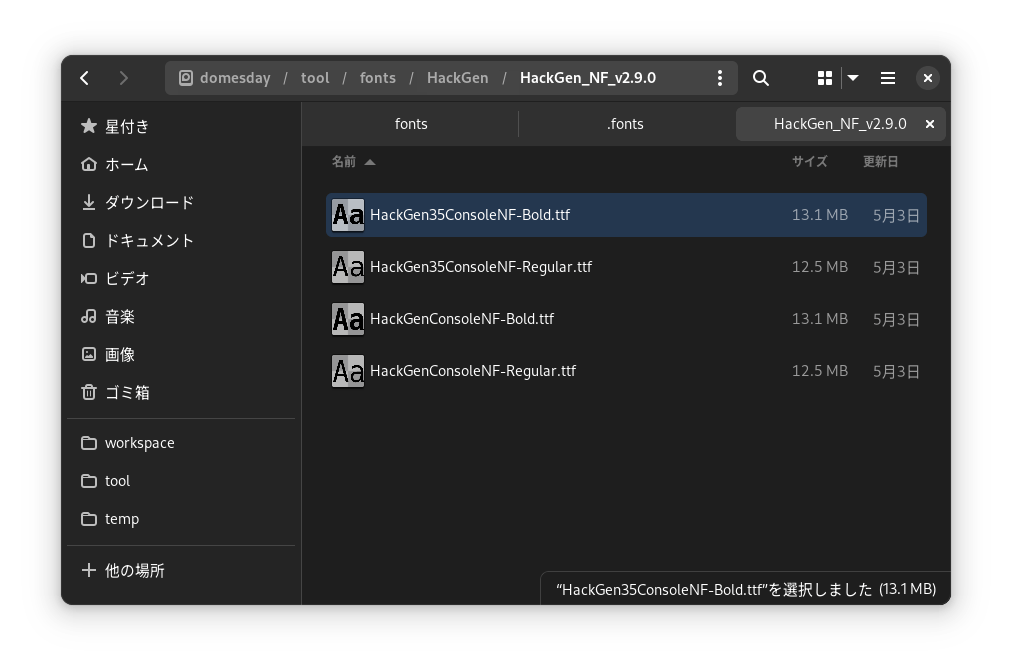Select the file name HackGenConsoleNF-Bold.ttf
The width and height of the screenshot is (1012, 672).
pos(462,319)
